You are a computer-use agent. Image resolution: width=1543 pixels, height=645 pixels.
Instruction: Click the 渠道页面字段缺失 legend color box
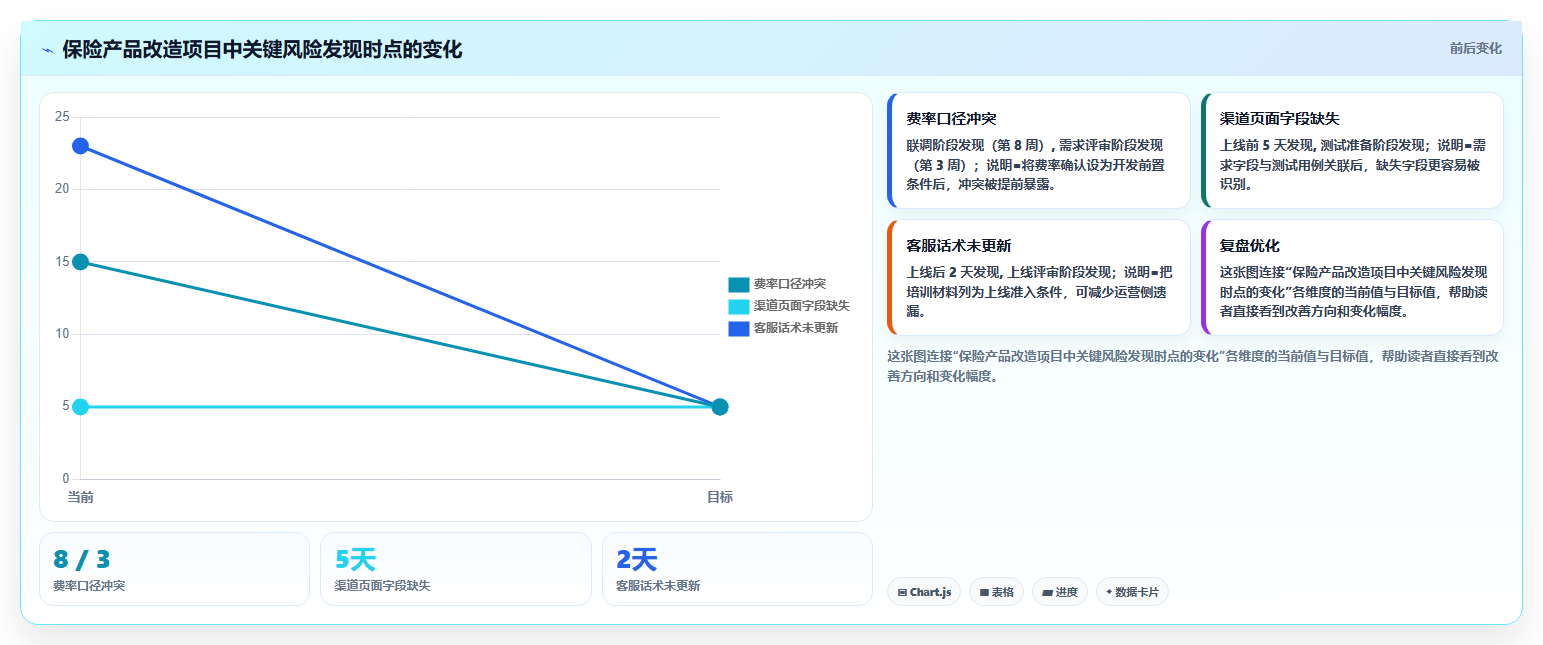coord(738,306)
